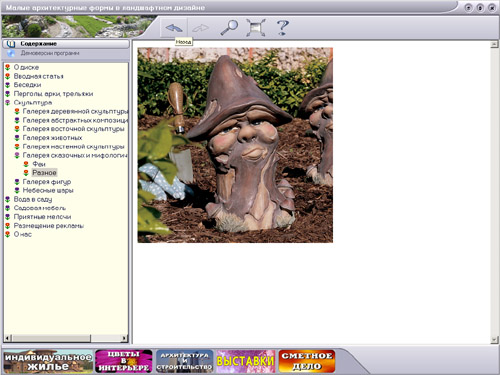
Task: Click the fullscreen view toolbar icon
Action: point(256,27)
